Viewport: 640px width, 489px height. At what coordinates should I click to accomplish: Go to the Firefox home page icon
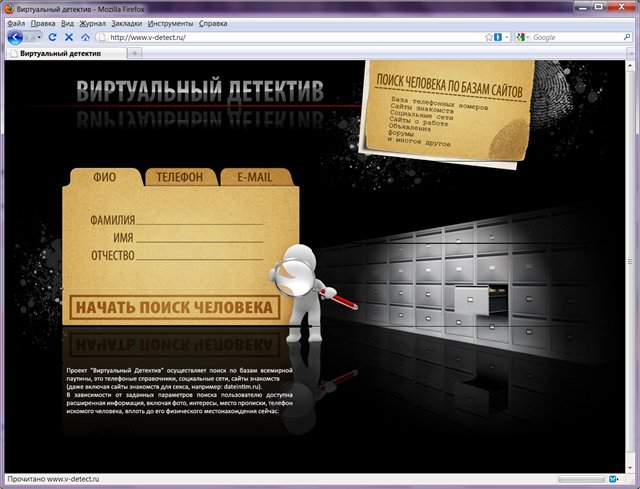click(x=86, y=37)
